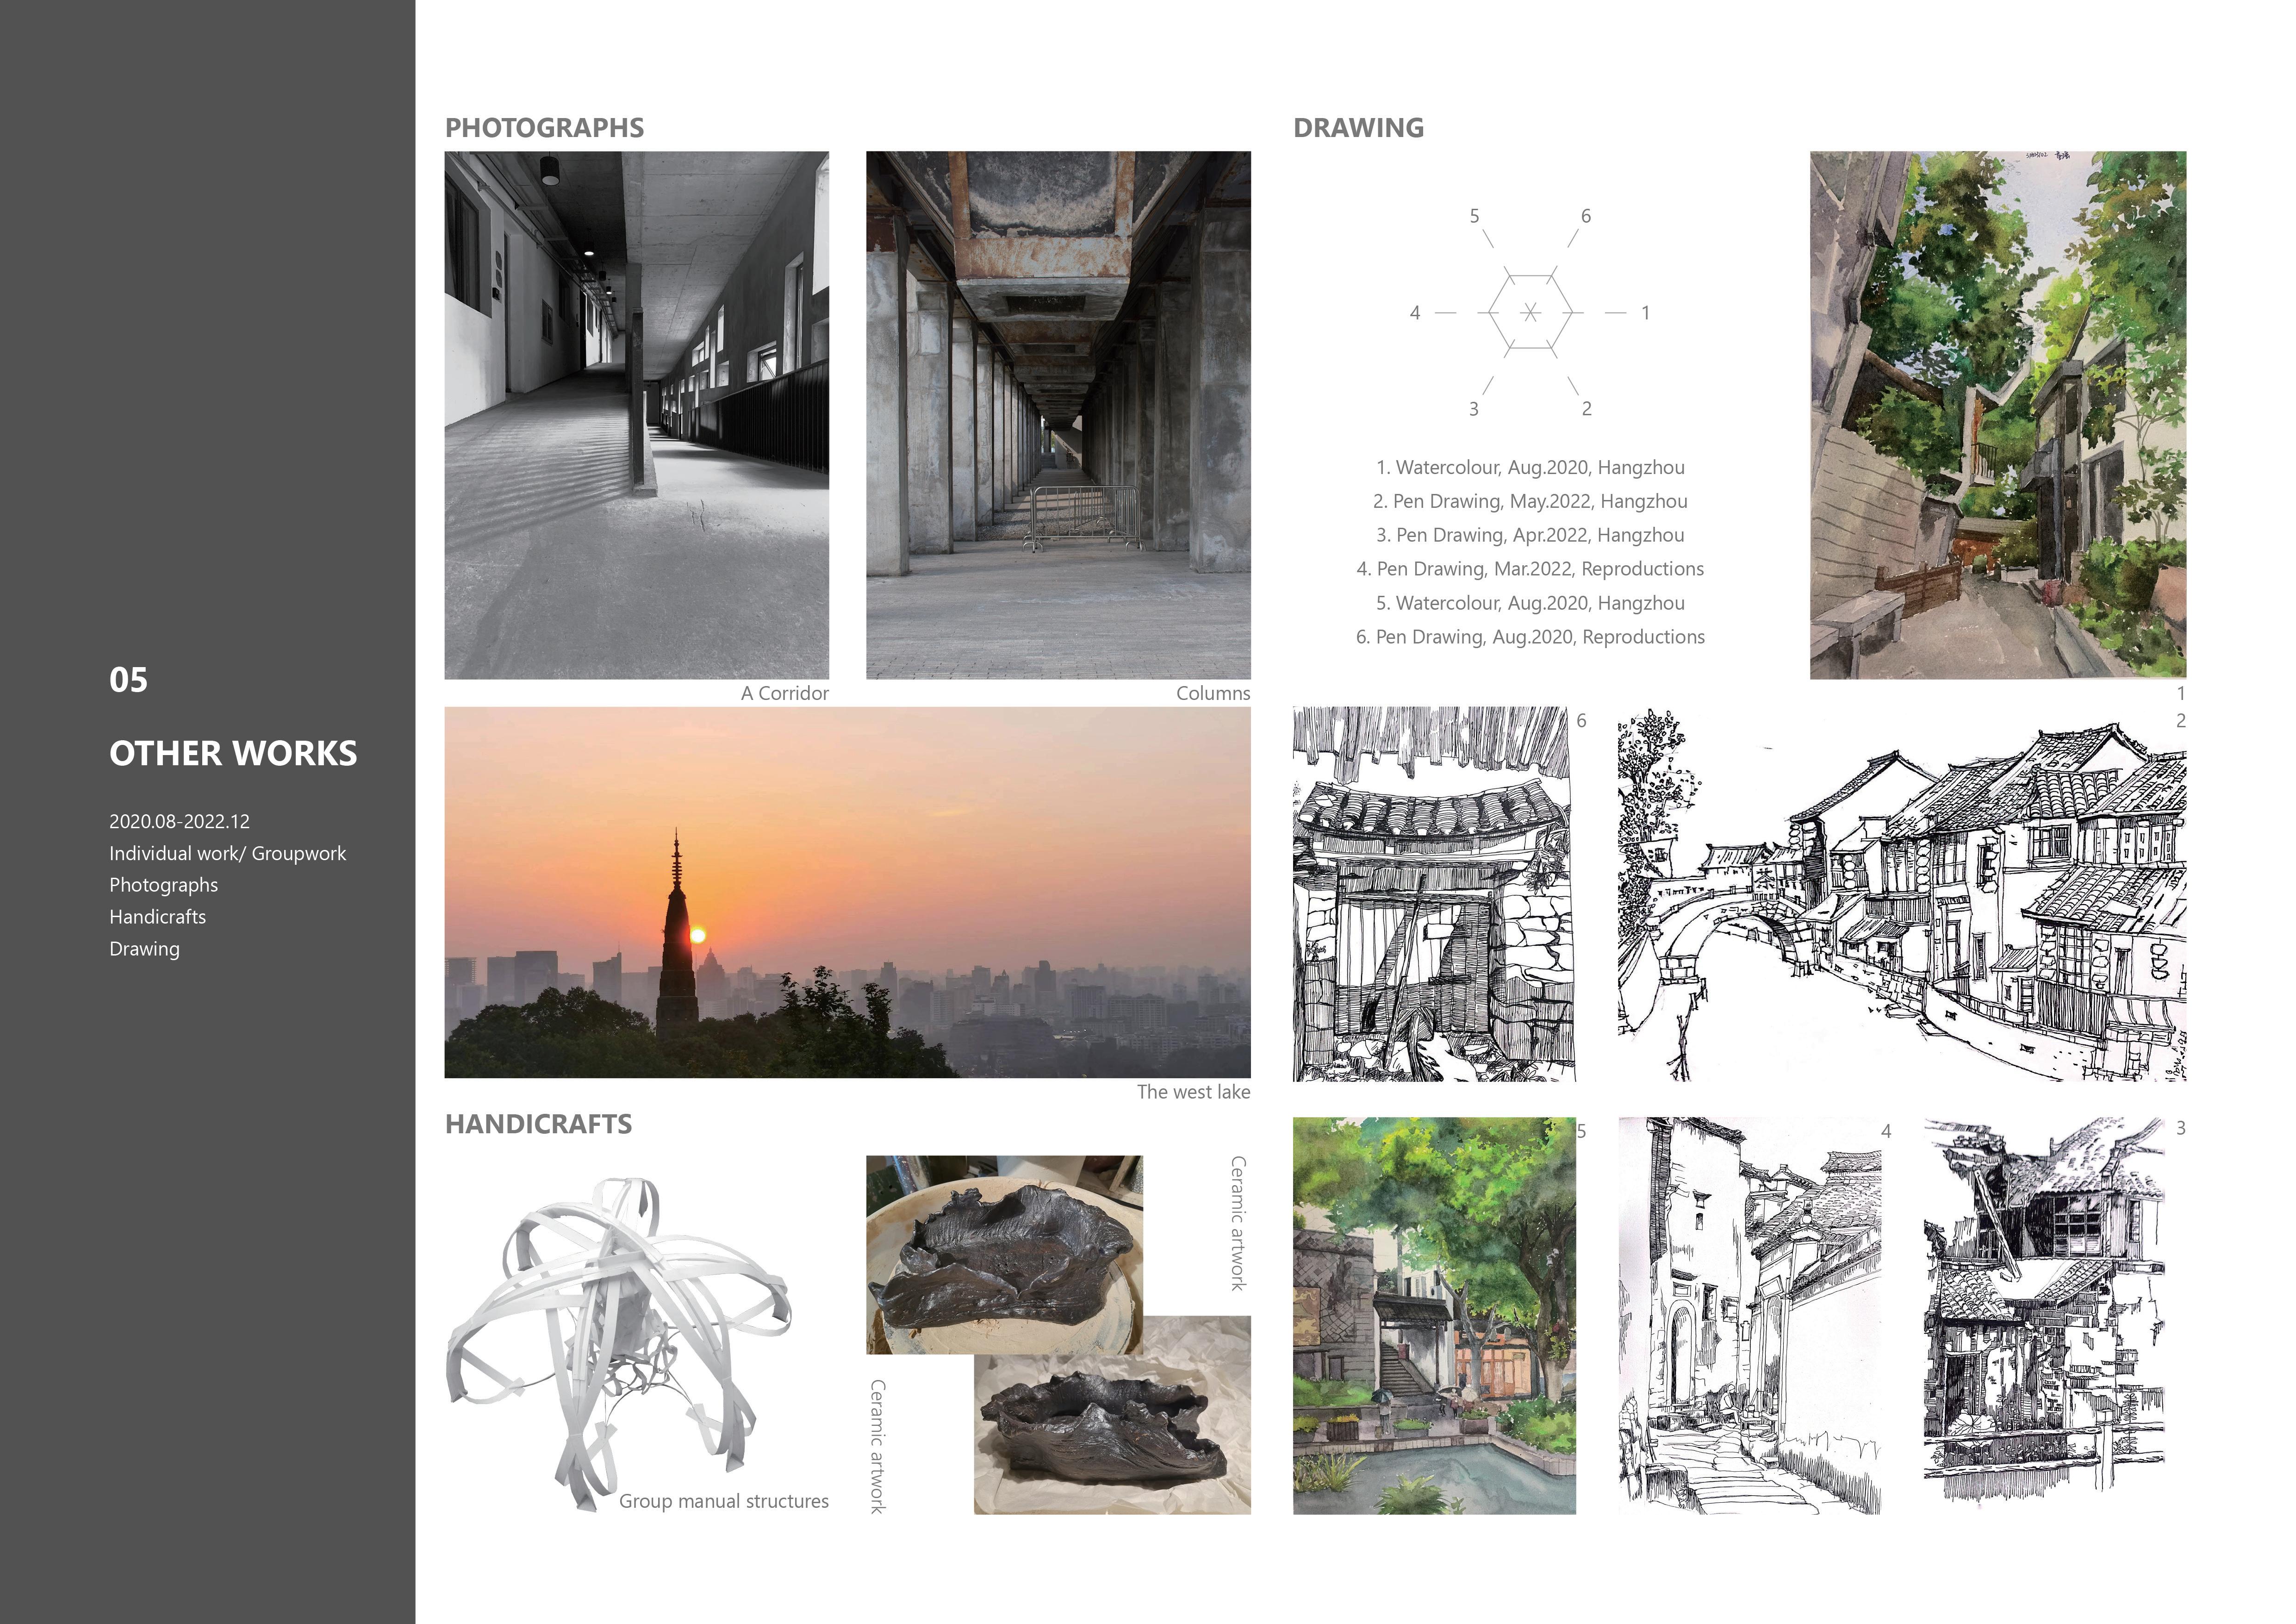Click the "Pen Drawing, May.2022, Hangzhou" legend line
Image resolution: width=2296 pixels, height=1624 pixels.
[x=1529, y=501]
